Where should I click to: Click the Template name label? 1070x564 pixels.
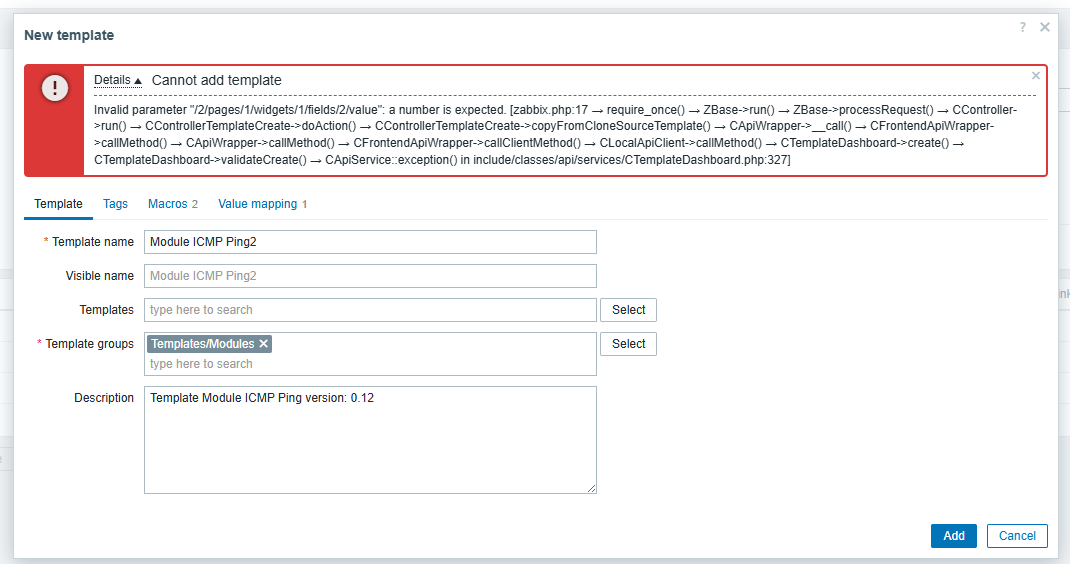(93, 242)
